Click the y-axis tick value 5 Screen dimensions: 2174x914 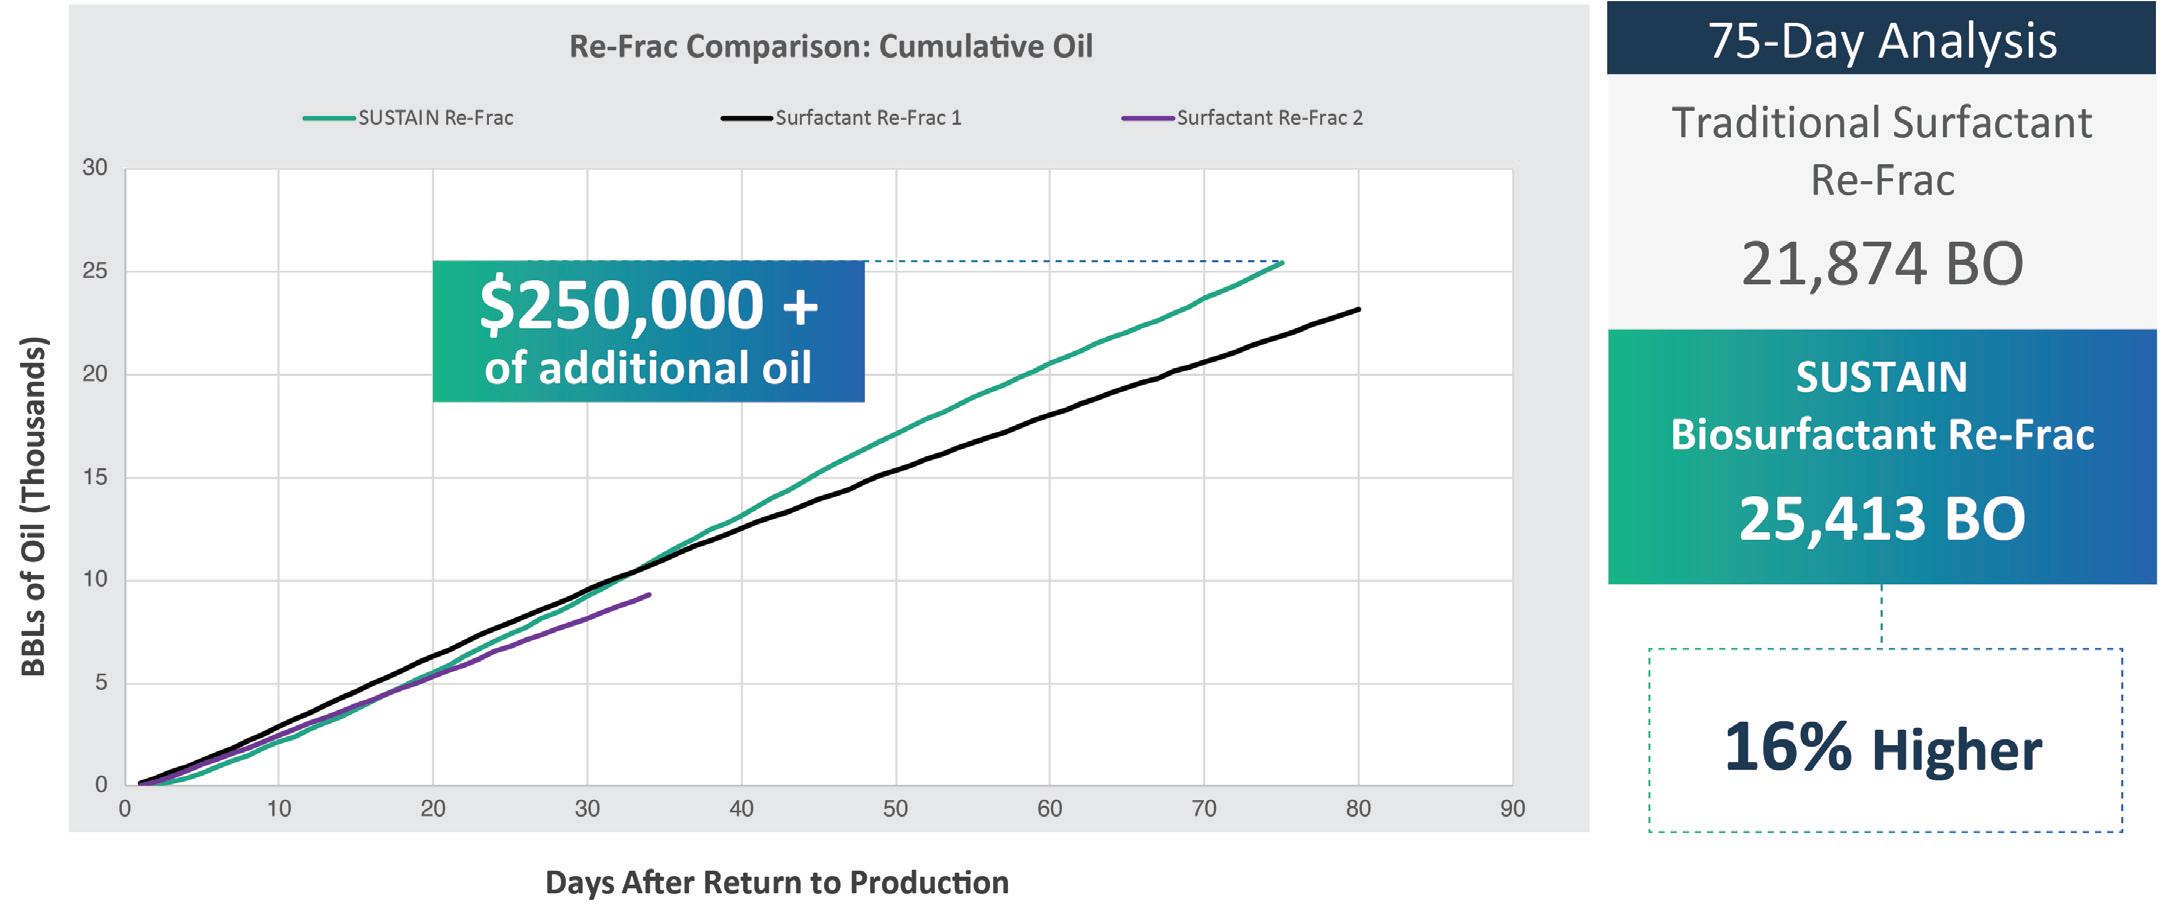point(101,683)
